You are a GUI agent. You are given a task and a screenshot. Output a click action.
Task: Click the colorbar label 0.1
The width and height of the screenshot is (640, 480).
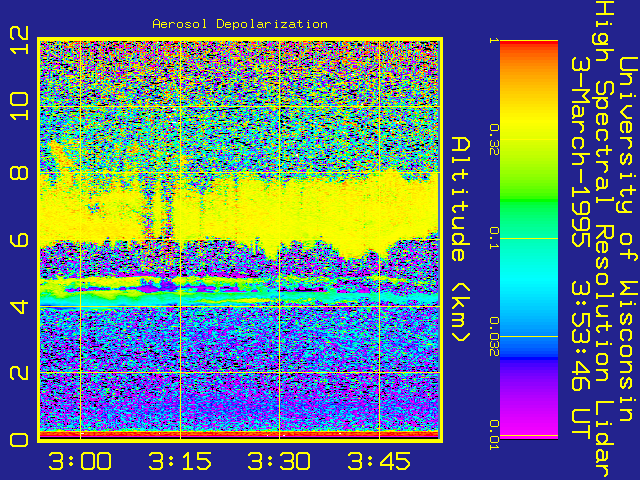point(494,238)
